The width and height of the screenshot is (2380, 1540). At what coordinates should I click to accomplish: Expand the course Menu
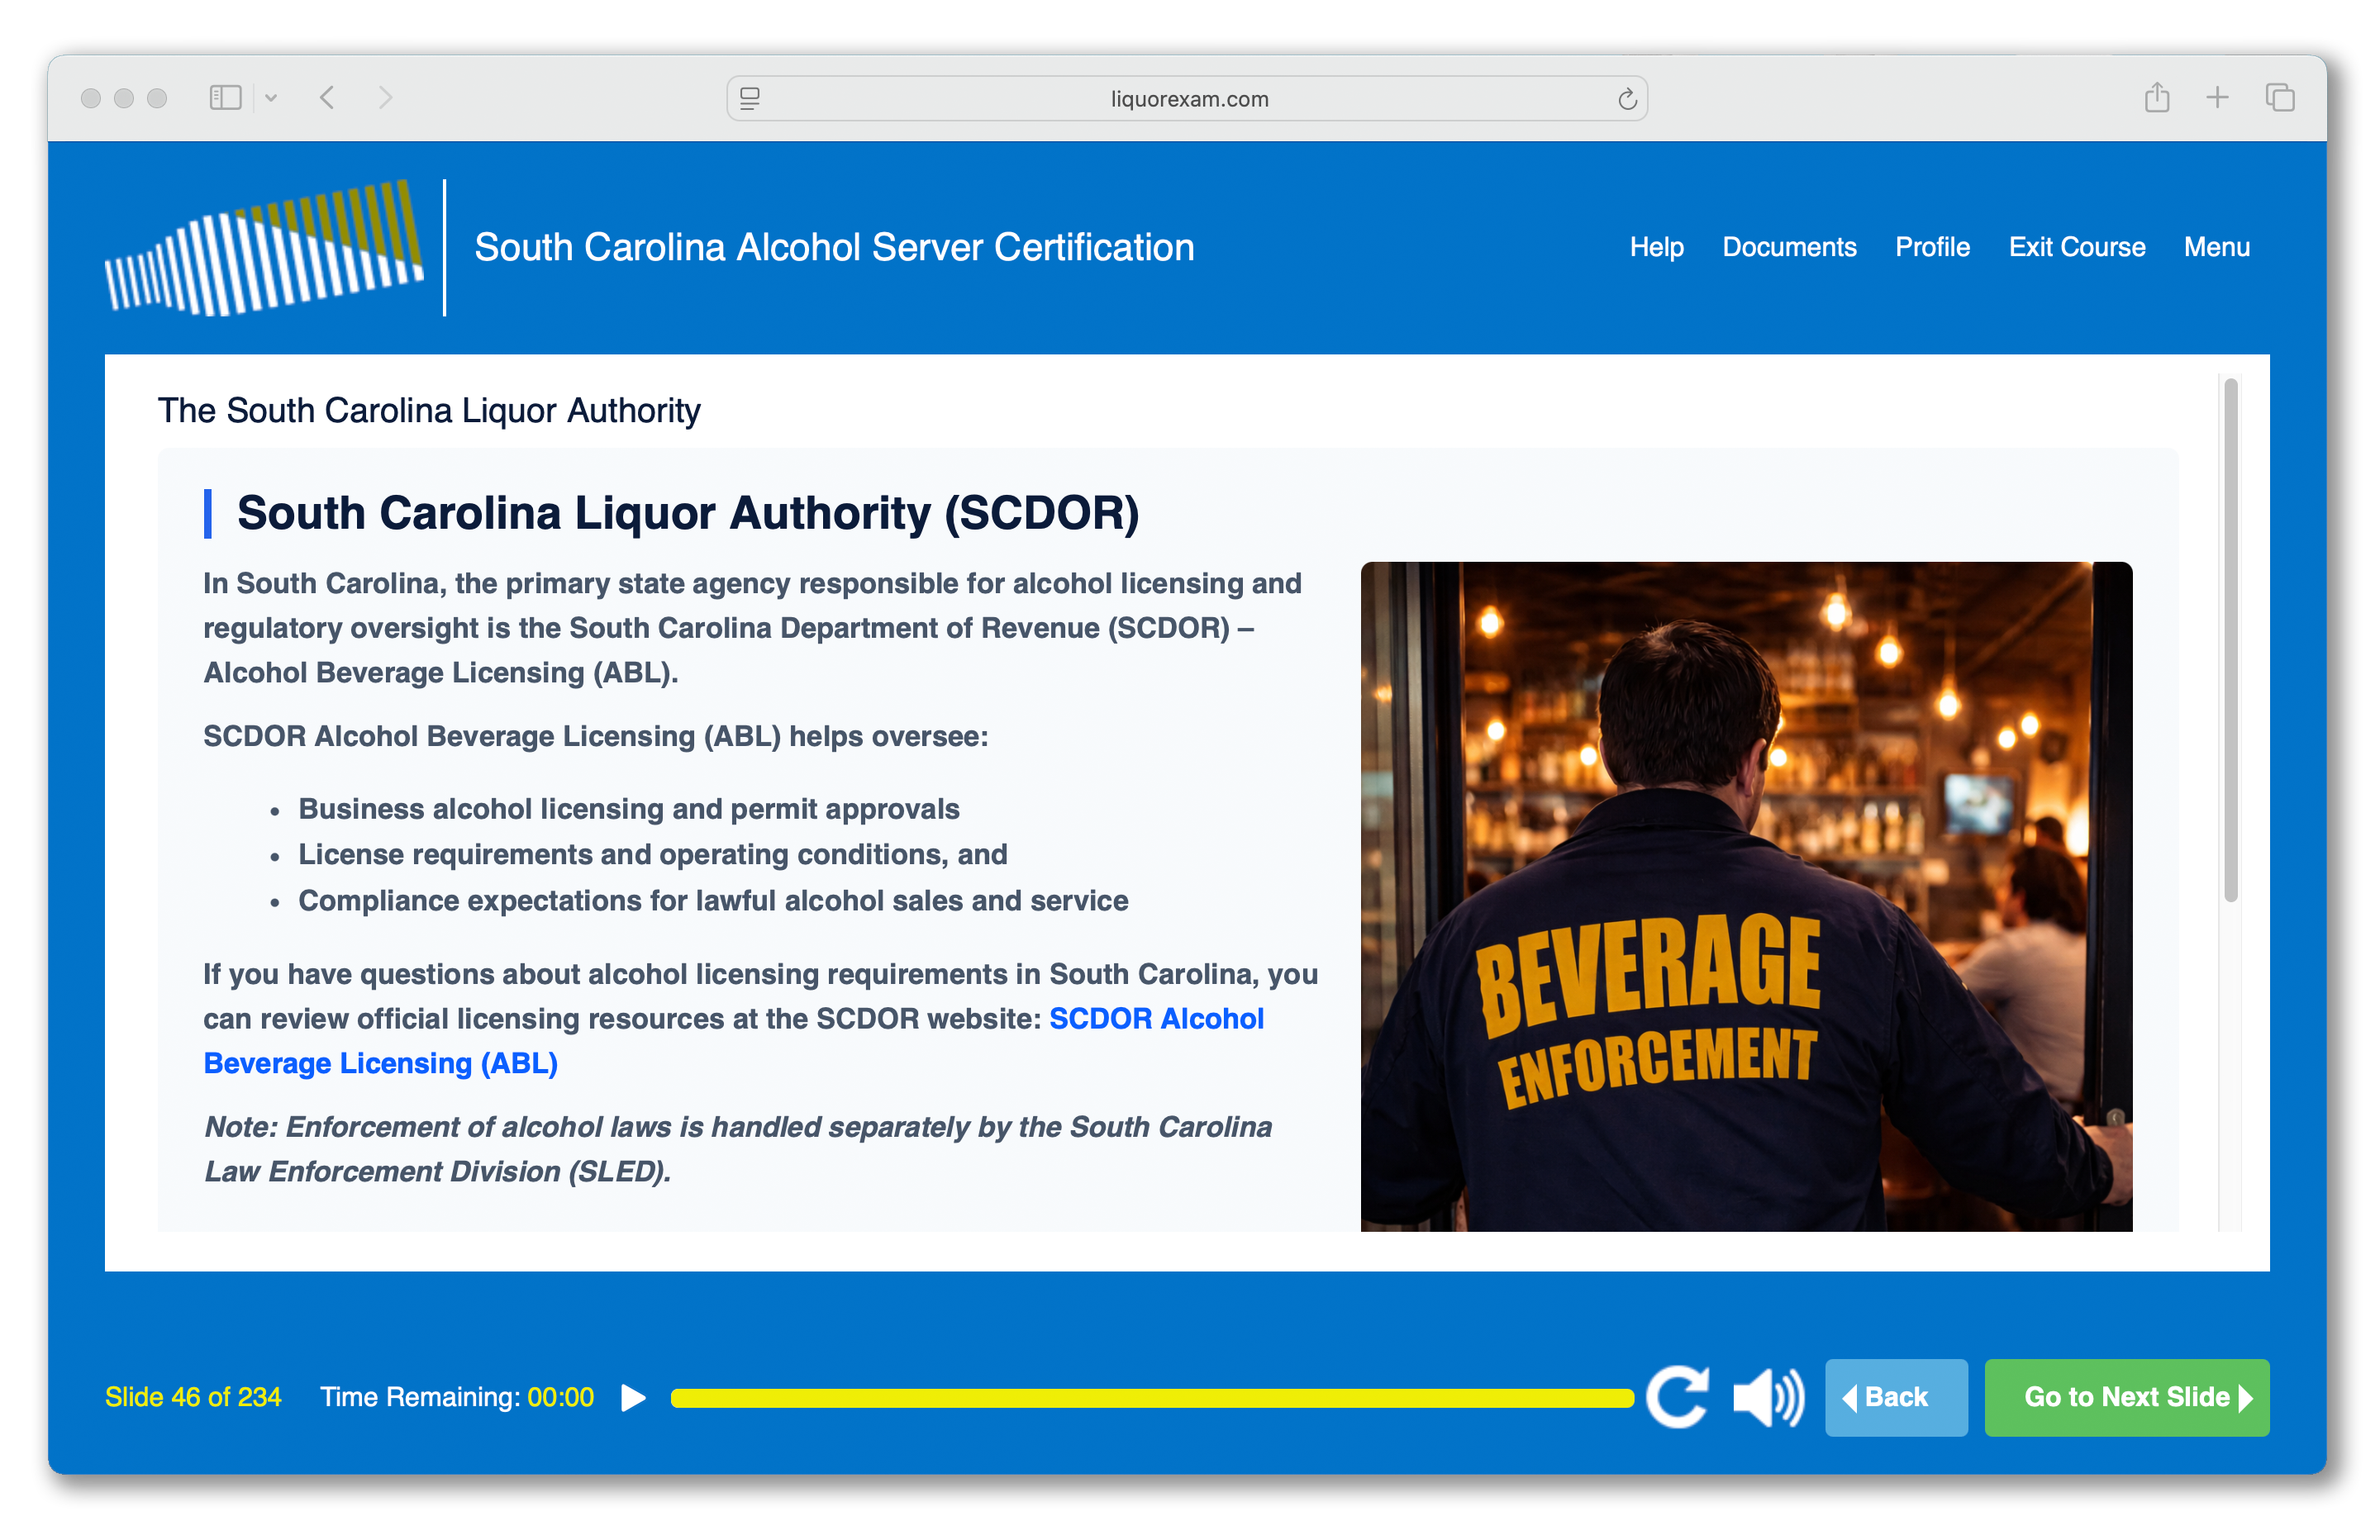pyautogui.click(x=2216, y=247)
